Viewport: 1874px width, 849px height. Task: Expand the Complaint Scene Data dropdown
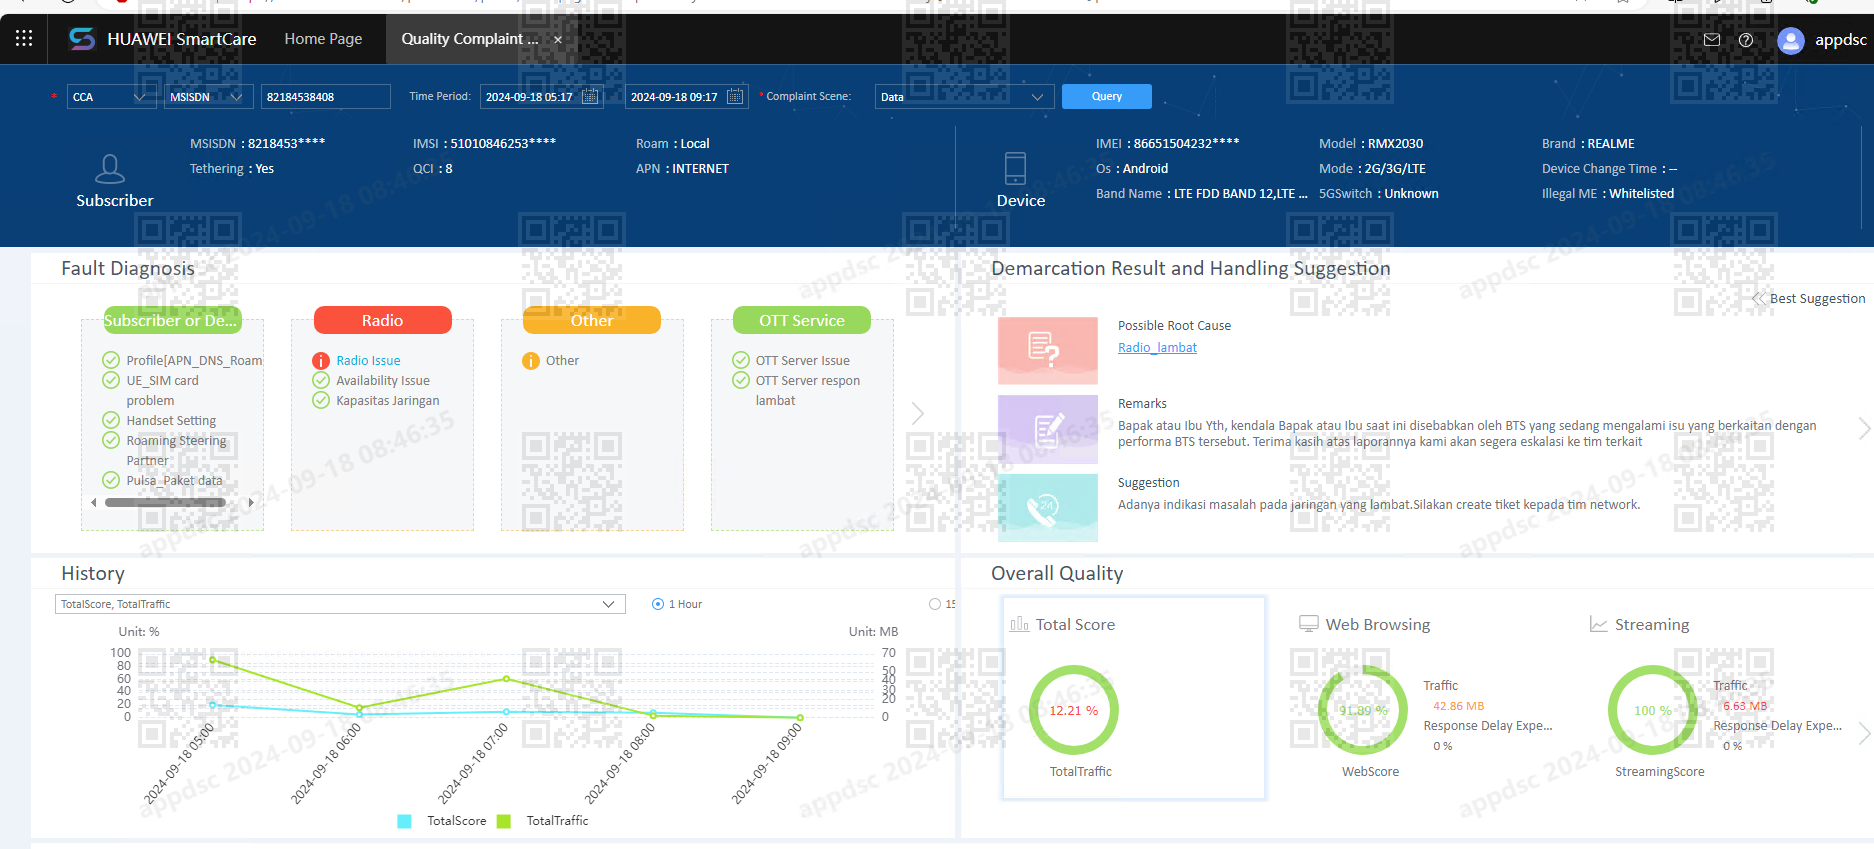964,97
